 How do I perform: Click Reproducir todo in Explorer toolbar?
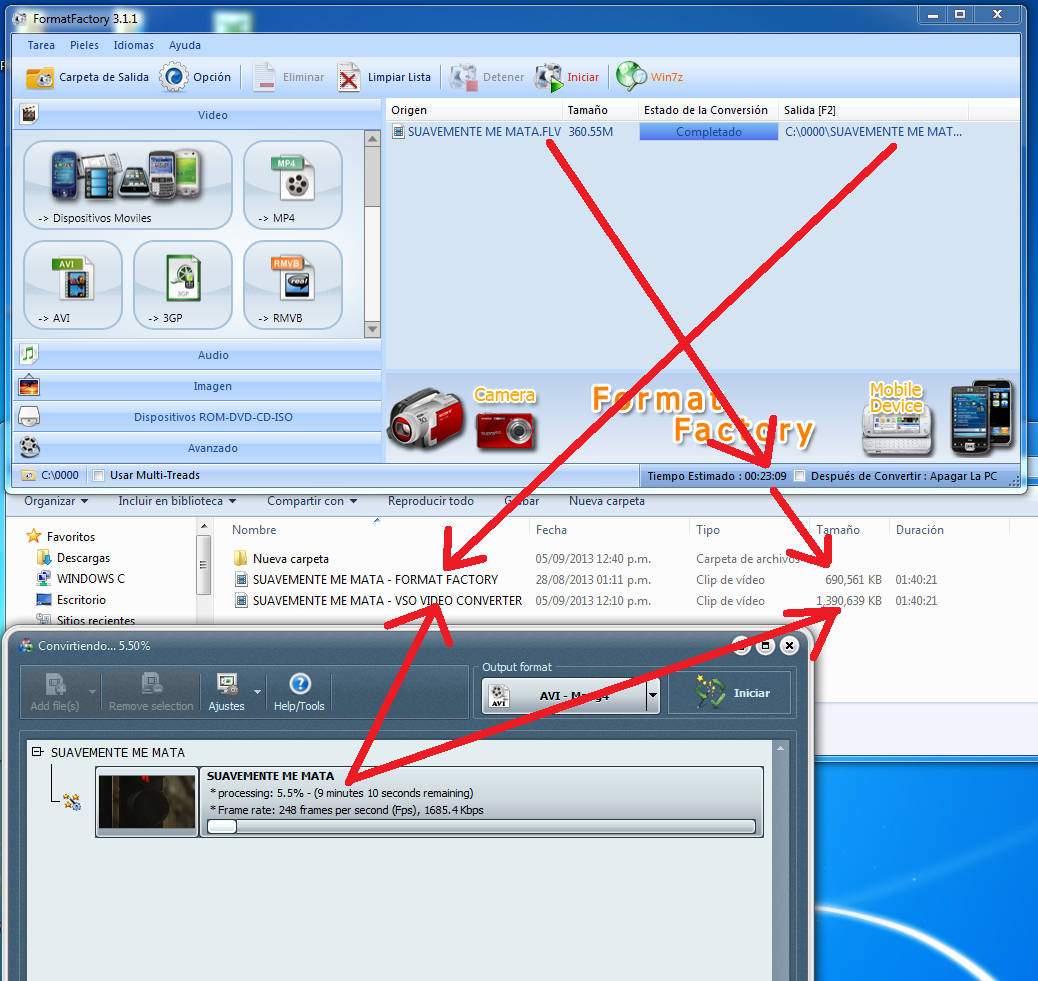[x=431, y=501]
